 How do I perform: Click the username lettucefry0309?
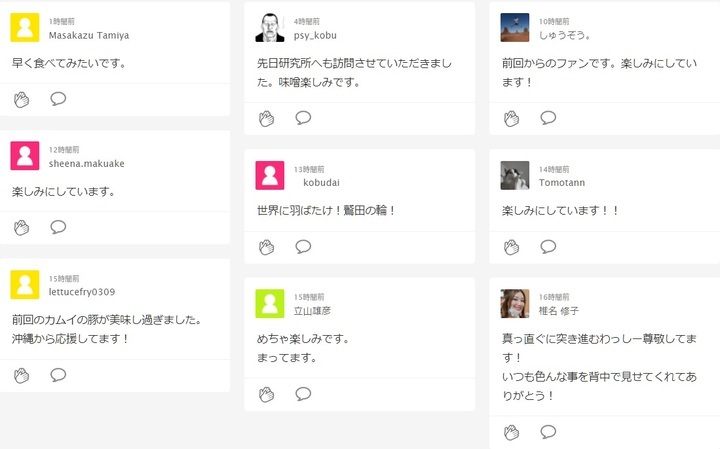pyautogui.click(x=82, y=292)
